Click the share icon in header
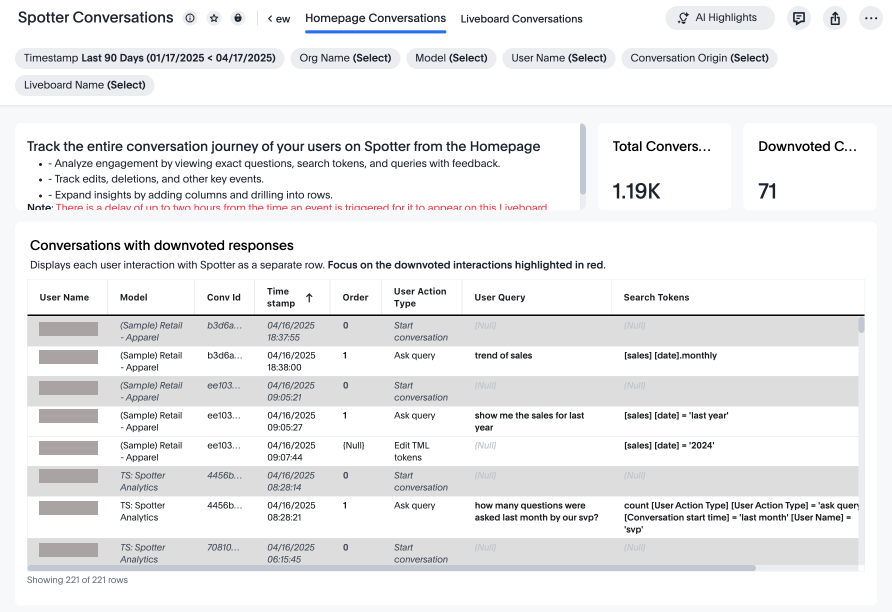This screenshot has width=892, height=612. tap(834, 18)
